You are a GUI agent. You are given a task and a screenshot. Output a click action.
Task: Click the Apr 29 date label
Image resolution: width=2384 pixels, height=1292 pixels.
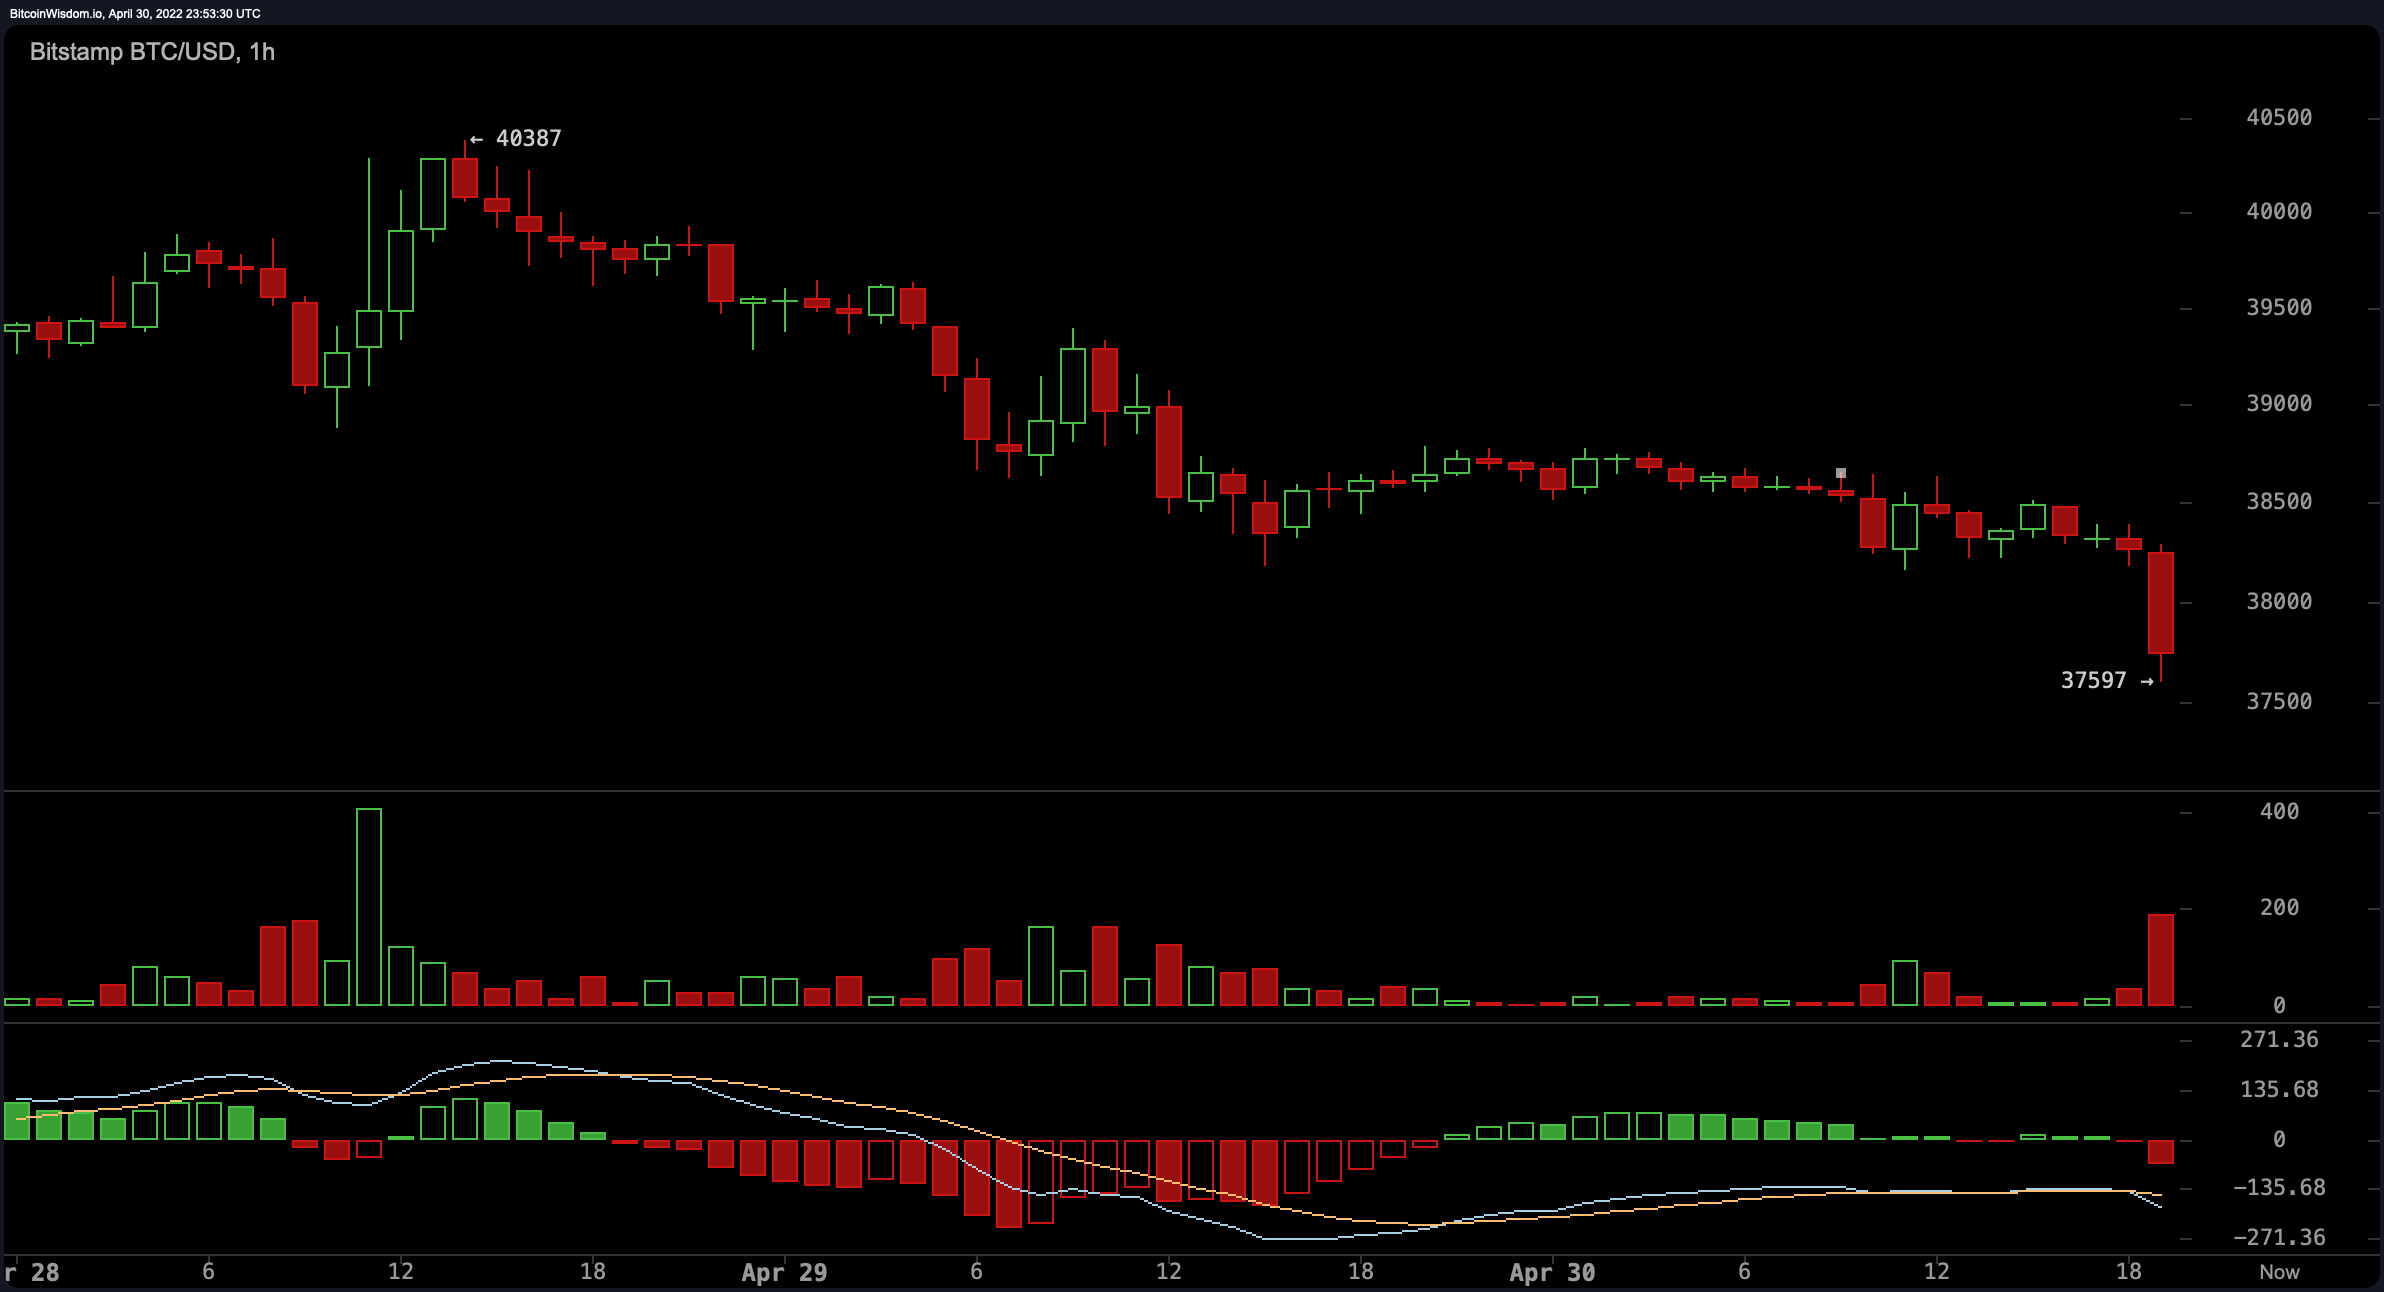coord(785,1273)
